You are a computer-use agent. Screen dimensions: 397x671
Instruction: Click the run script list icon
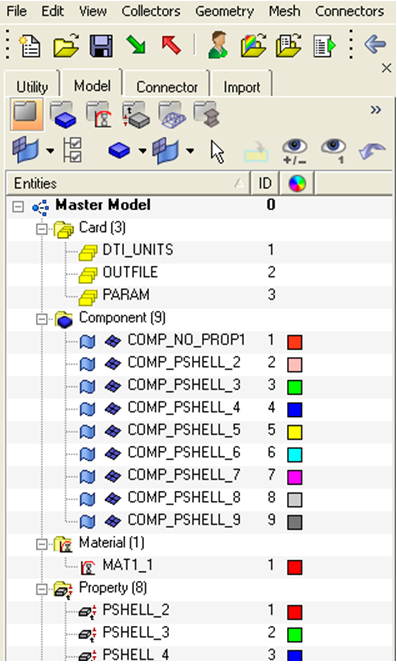pyautogui.click(x=324, y=45)
